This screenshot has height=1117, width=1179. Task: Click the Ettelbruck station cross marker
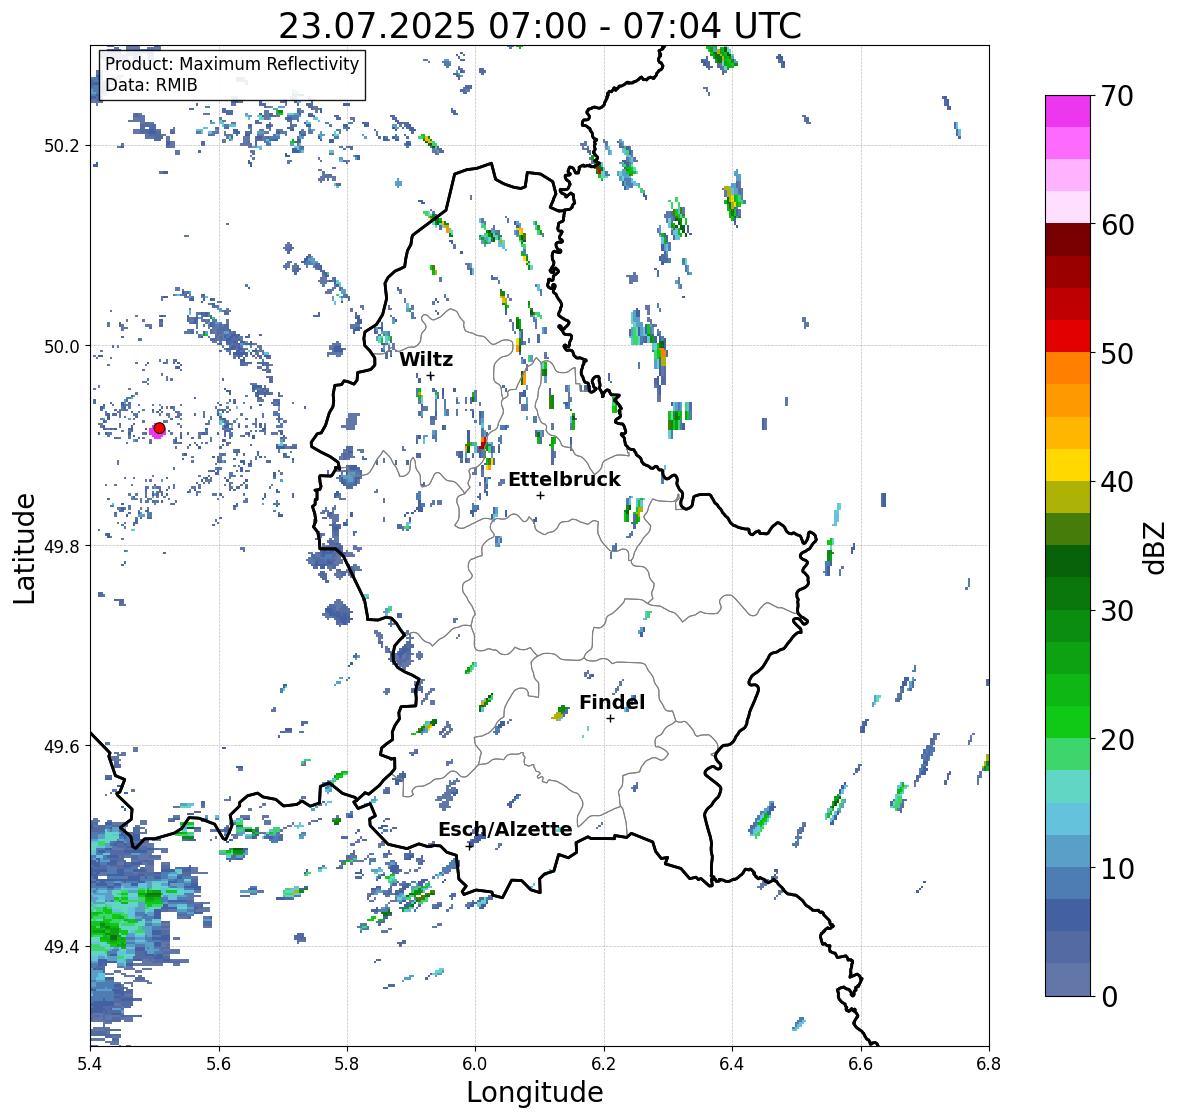(x=541, y=495)
